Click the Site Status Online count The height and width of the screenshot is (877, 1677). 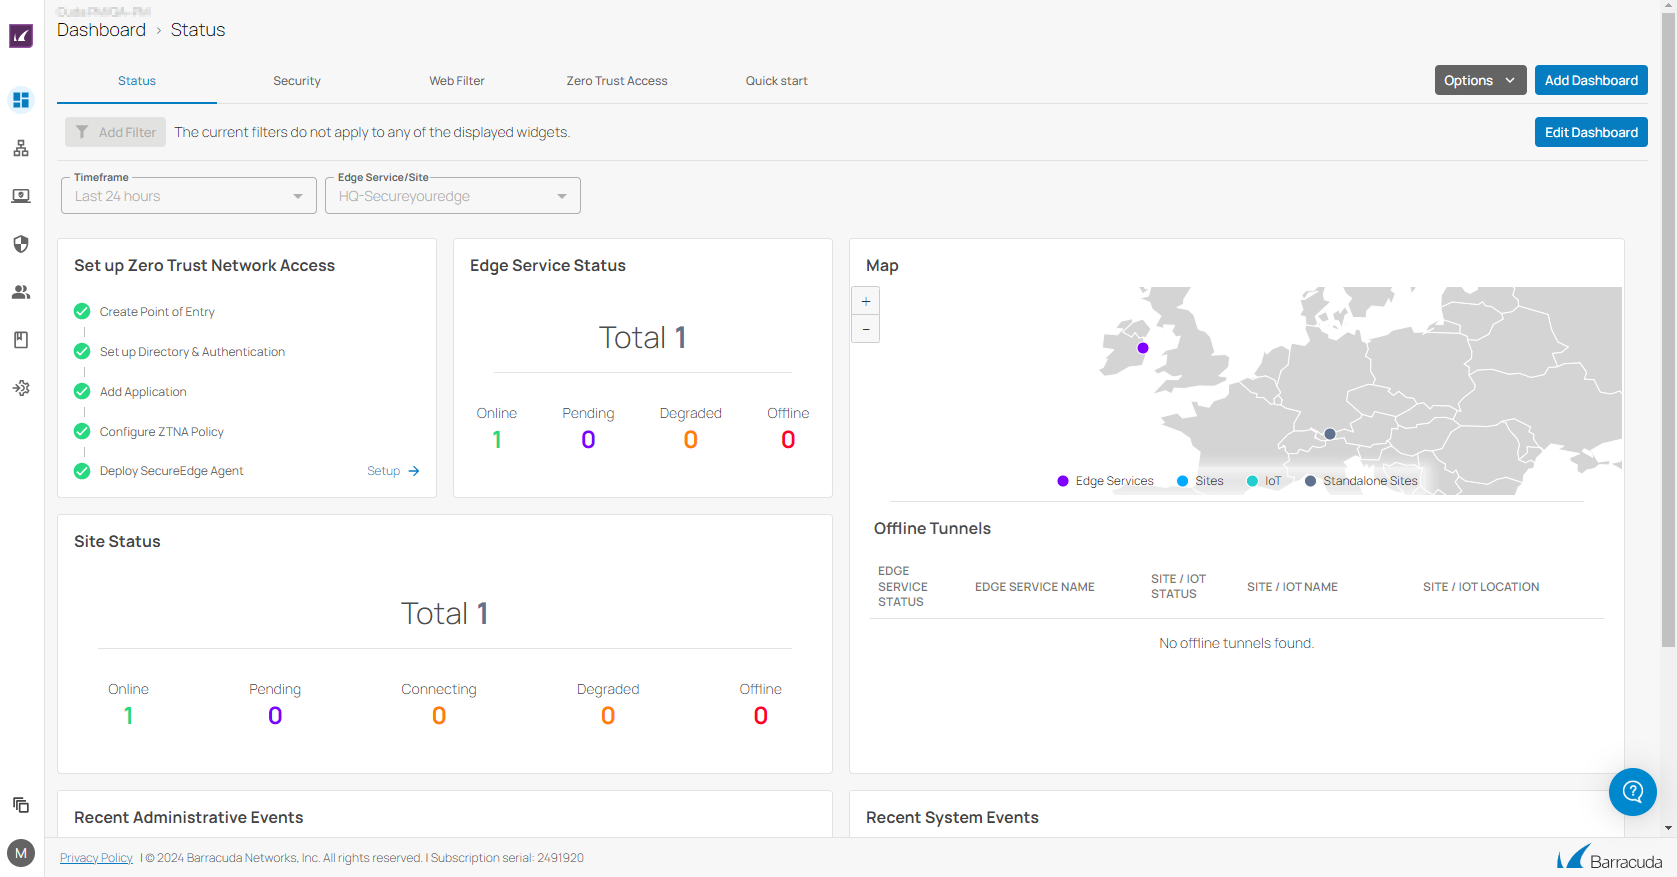pos(128,716)
